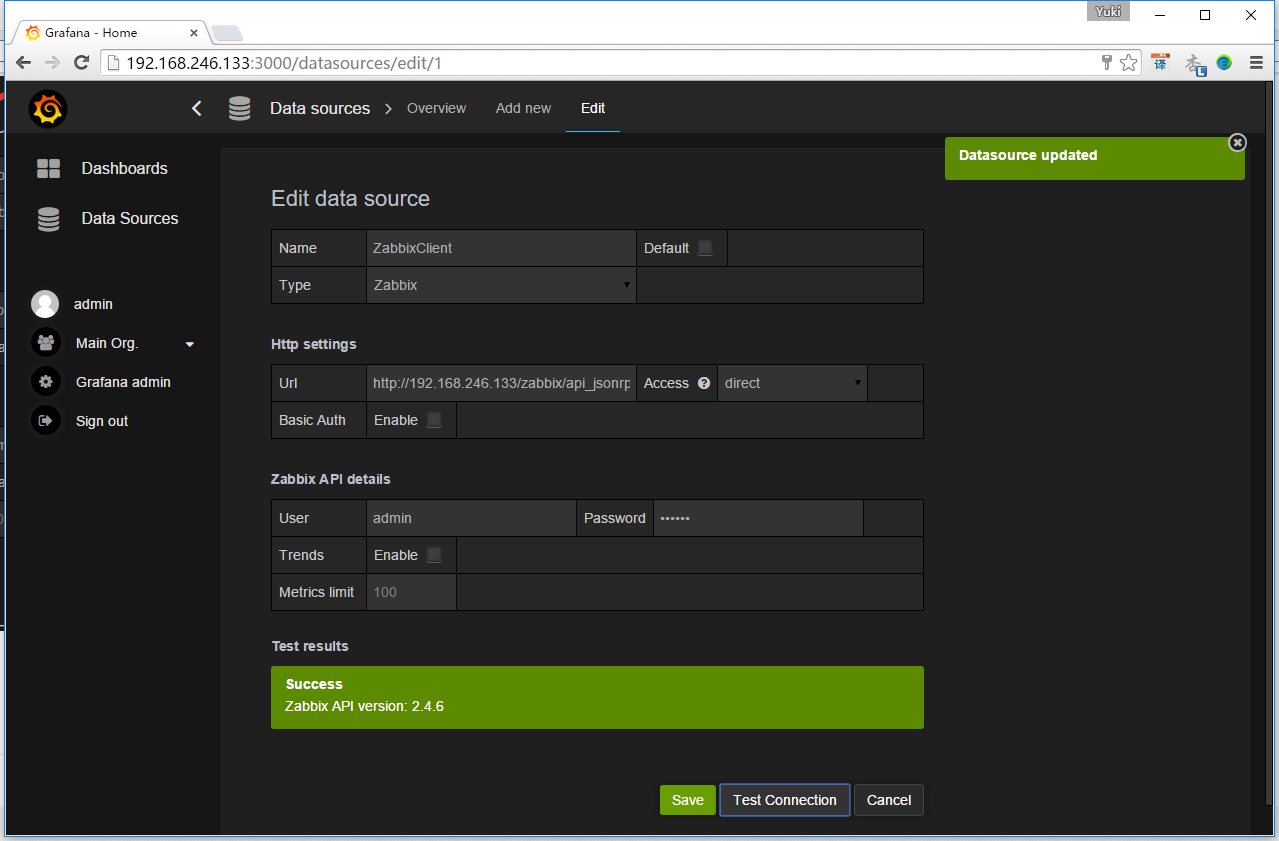Click the browser Forward arrow
Image resolution: width=1279 pixels, height=841 pixels.
(x=52, y=63)
